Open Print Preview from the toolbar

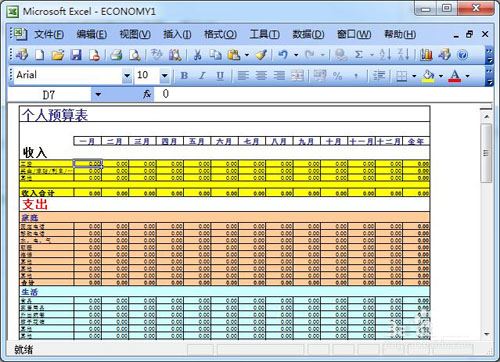pyautogui.click(x=134, y=55)
